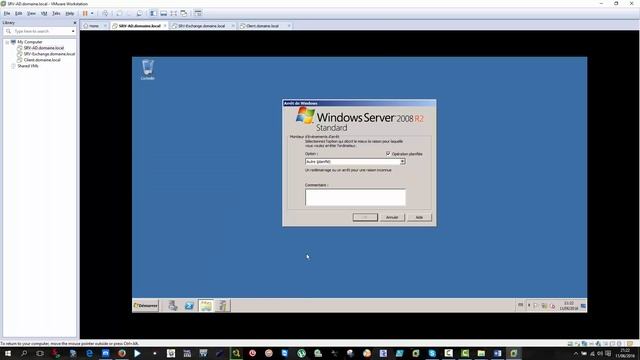Select SRV-Exchange.domaine.local in the library
The width and height of the screenshot is (640, 360).
pyautogui.click(x=49, y=54)
